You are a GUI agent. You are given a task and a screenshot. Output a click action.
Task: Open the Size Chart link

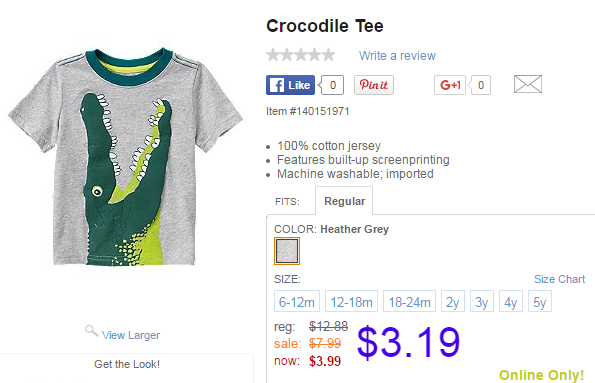pyautogui.click(x=559, y=279)
